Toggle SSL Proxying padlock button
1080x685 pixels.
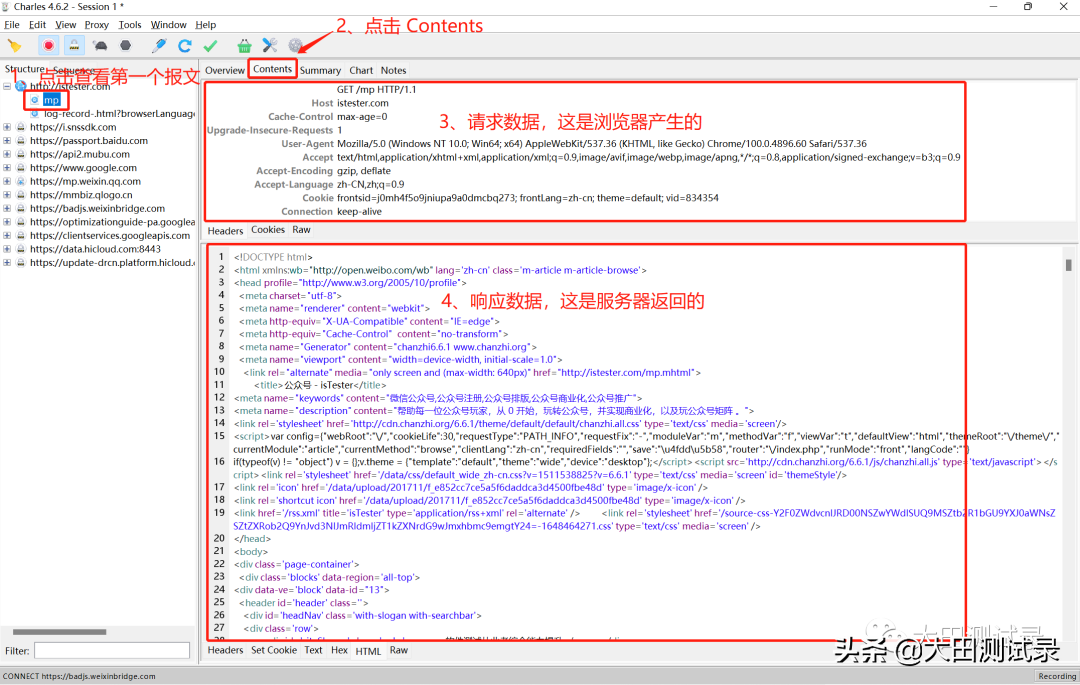(x=74, y=45)
